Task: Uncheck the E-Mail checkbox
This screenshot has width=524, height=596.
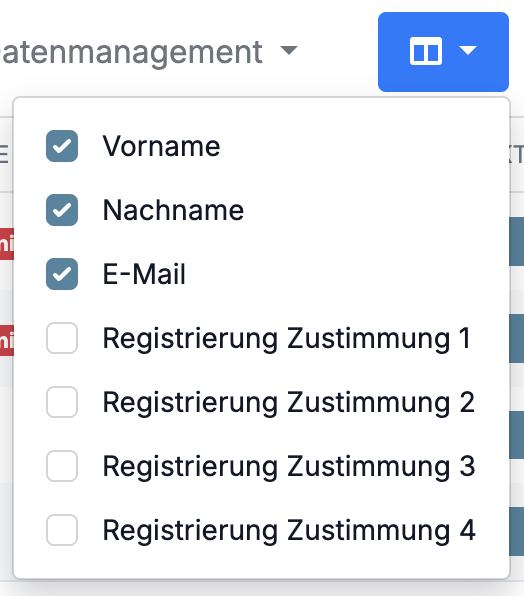Action: (62, 274)
